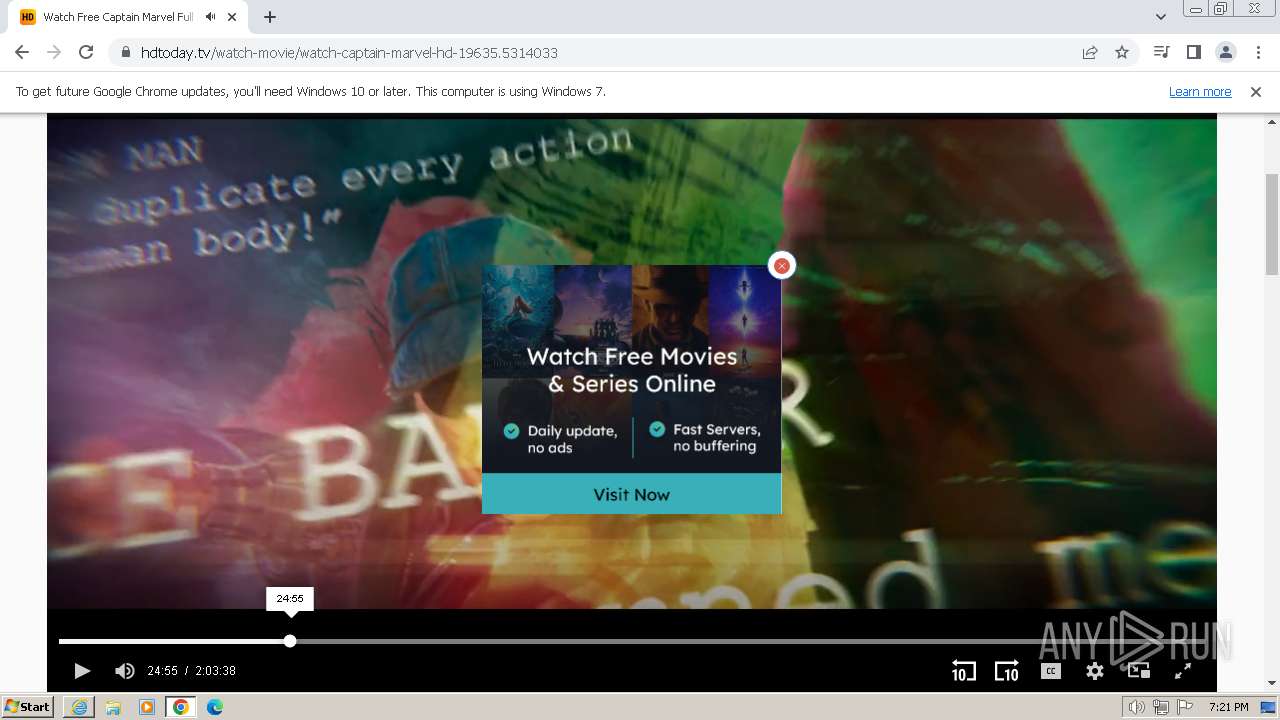
Task: Dismiss the Chrome update notification bar
Action: point(1256,91)
